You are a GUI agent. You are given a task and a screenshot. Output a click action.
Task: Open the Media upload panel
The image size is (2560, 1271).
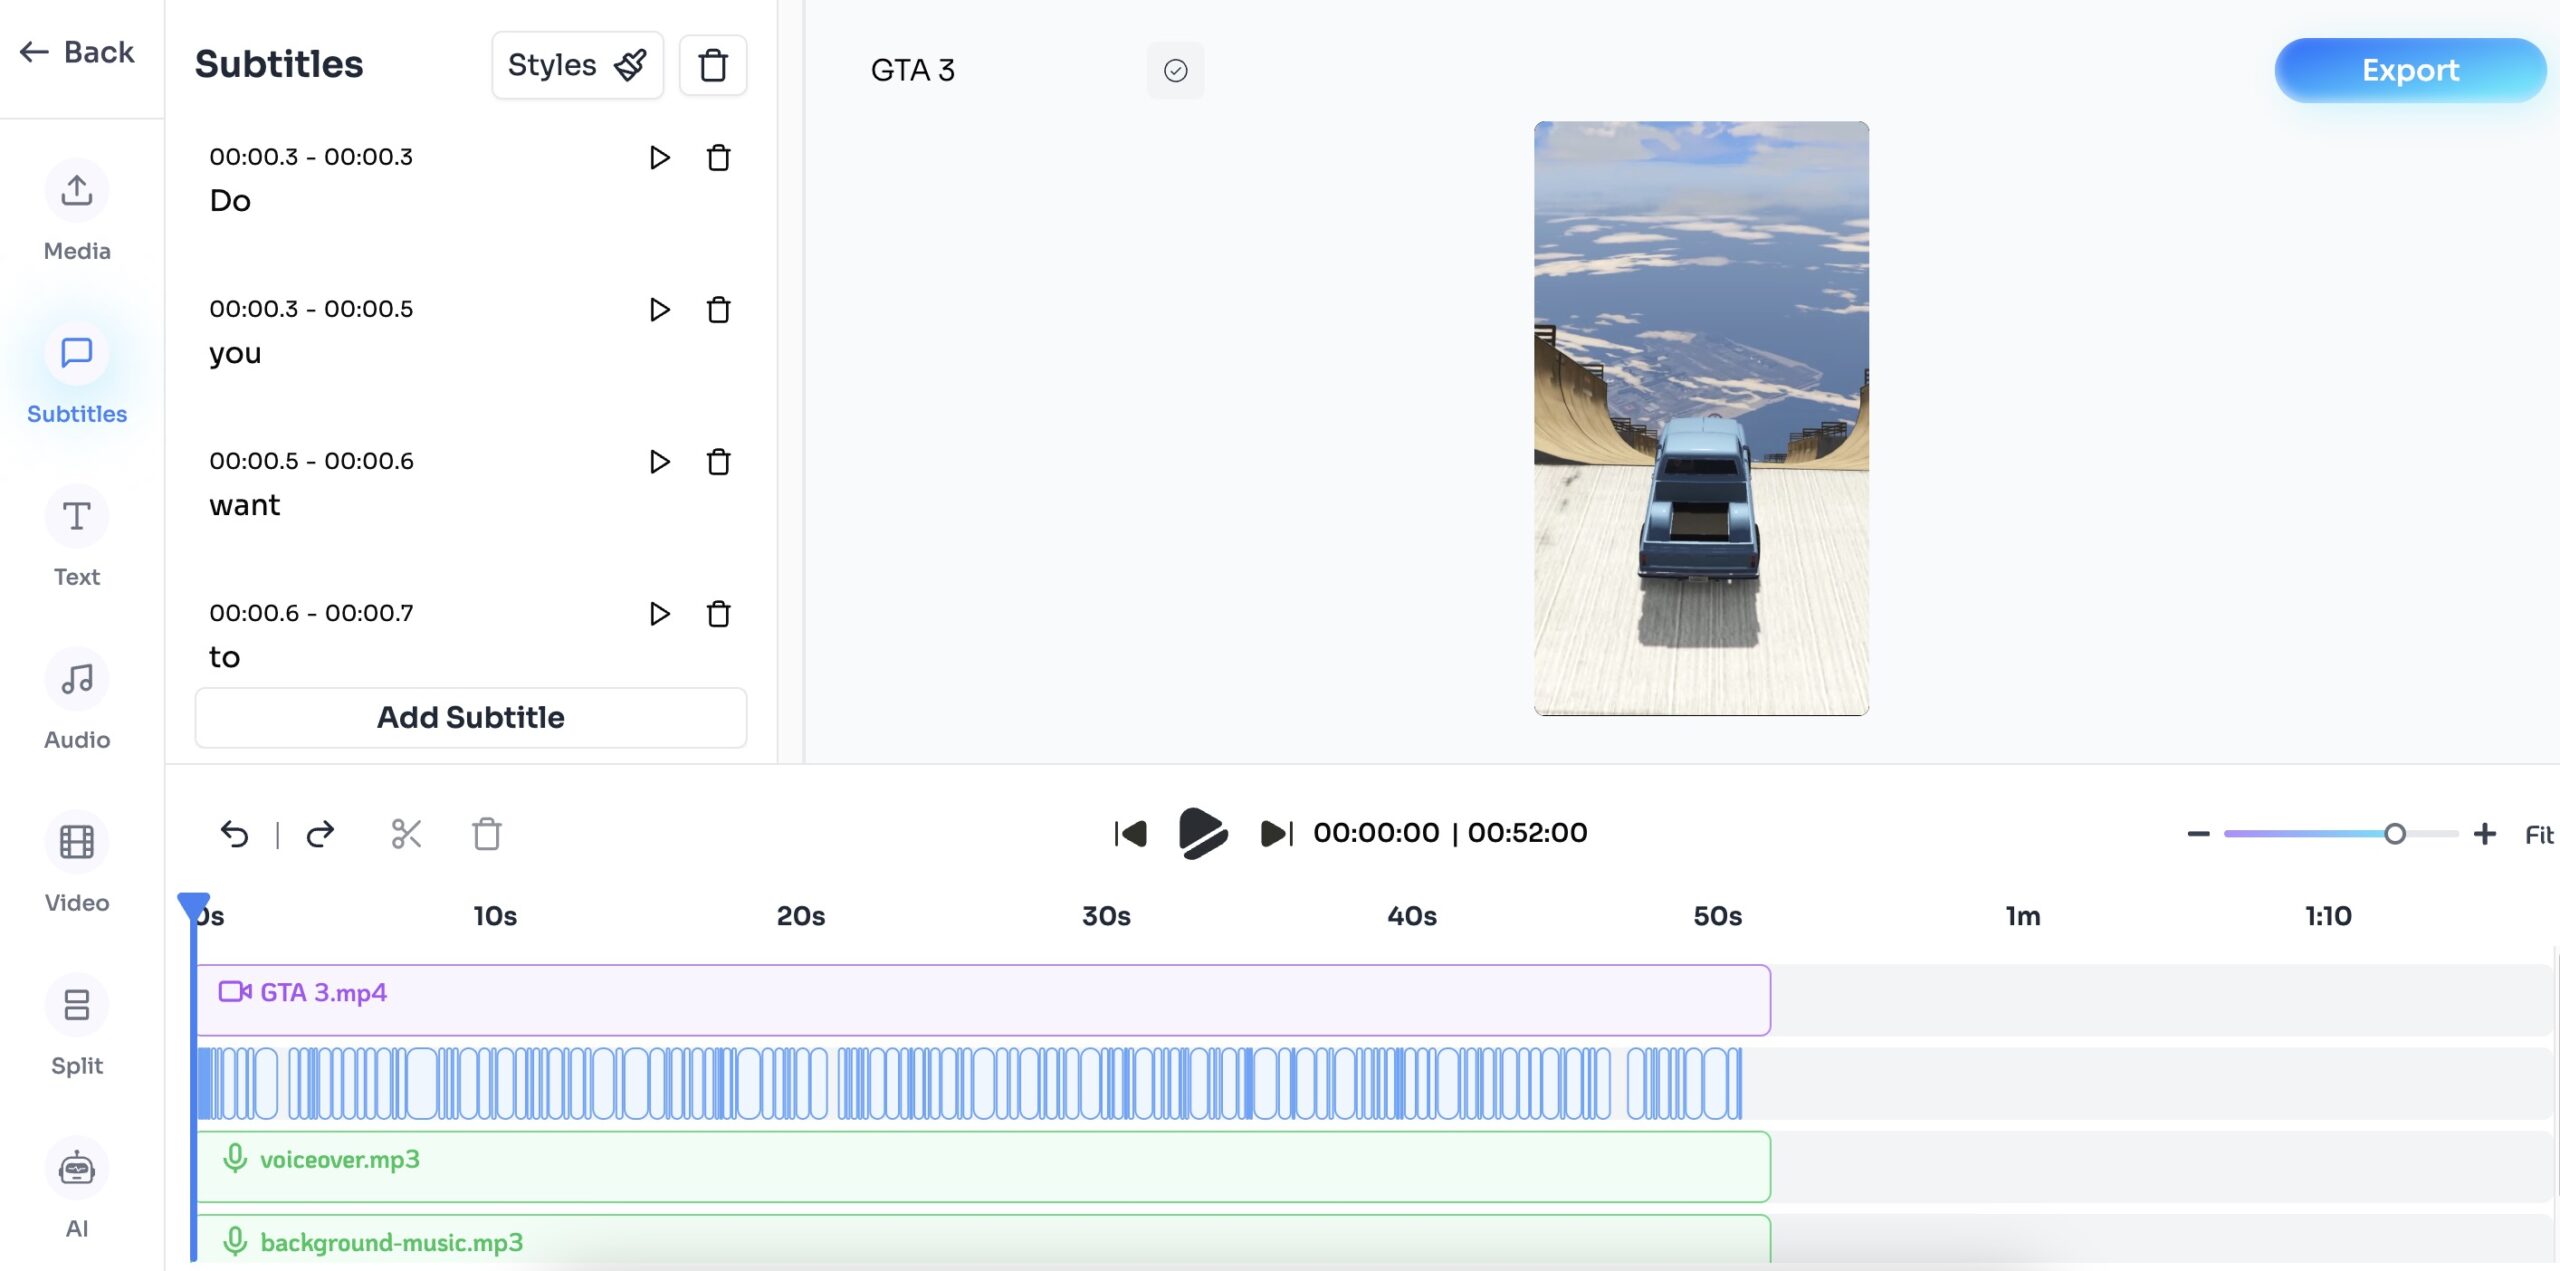point(77,211)
